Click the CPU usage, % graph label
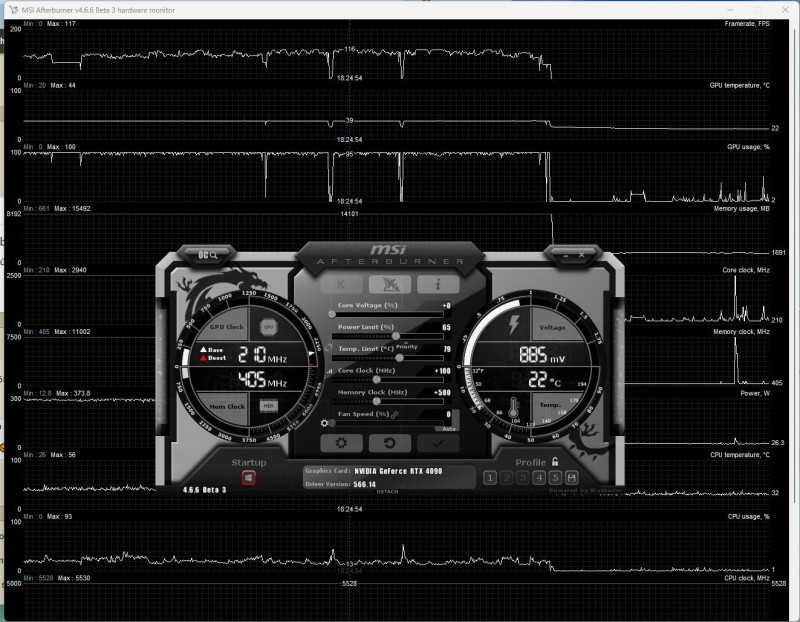The height and width of the screenshot is (622, 800). point(748,516)
